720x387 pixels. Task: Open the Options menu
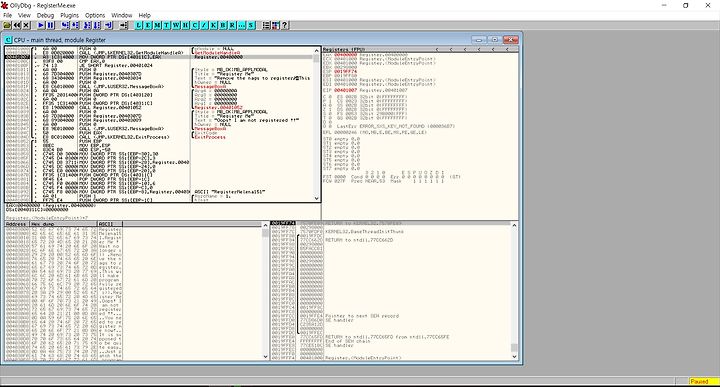(x=95, y=15)
